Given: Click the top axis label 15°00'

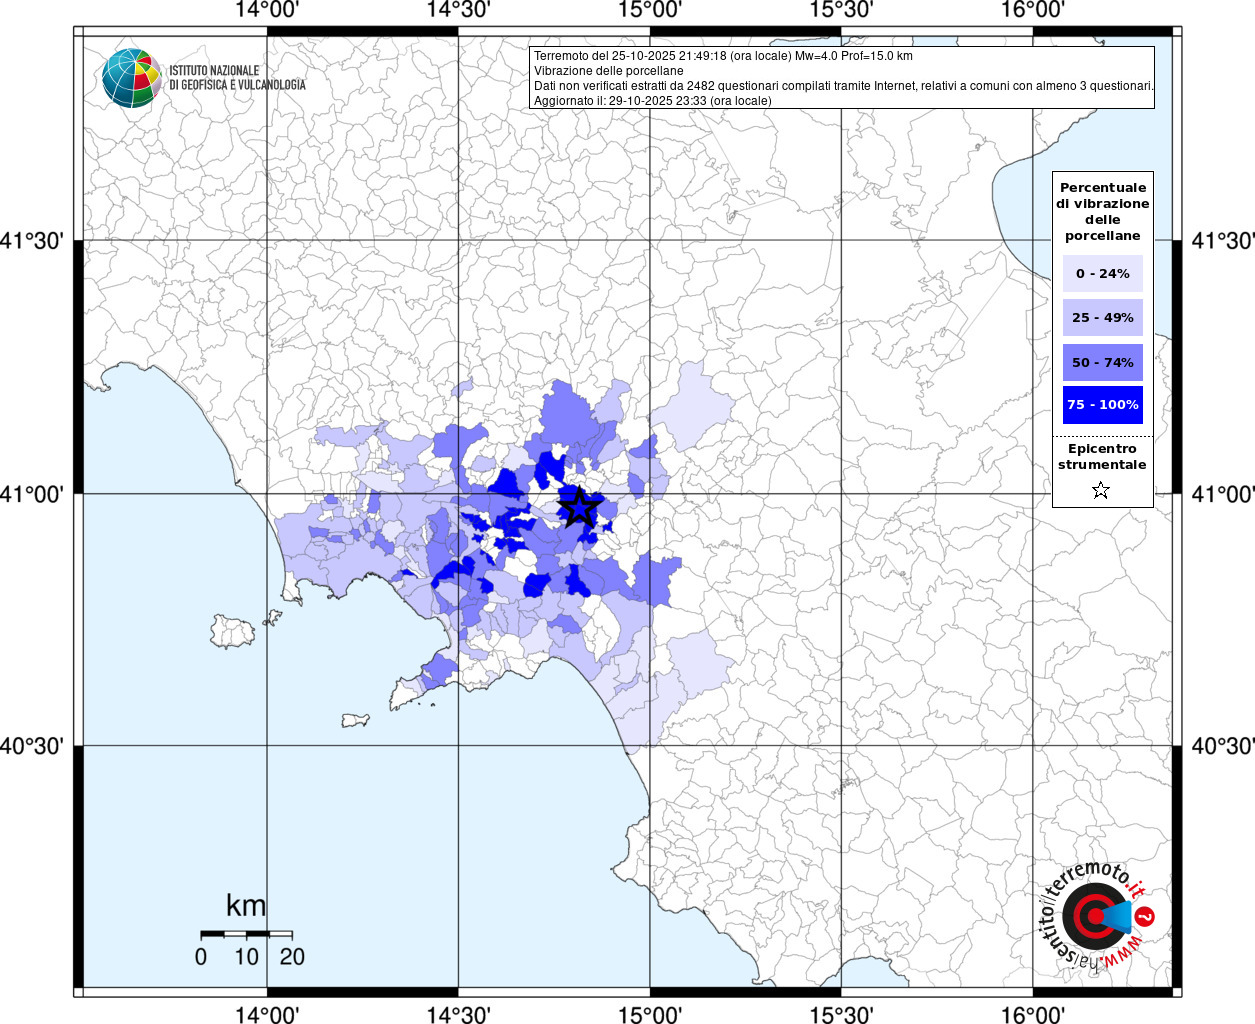Looking at the screenshot, I should coord(650,10).
